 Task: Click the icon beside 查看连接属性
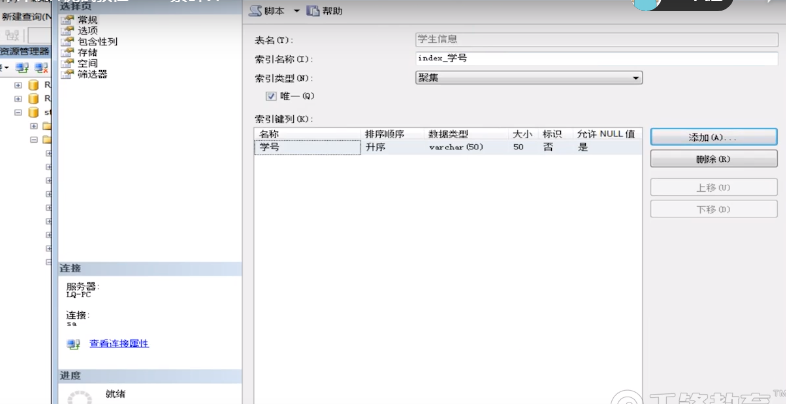74,344
